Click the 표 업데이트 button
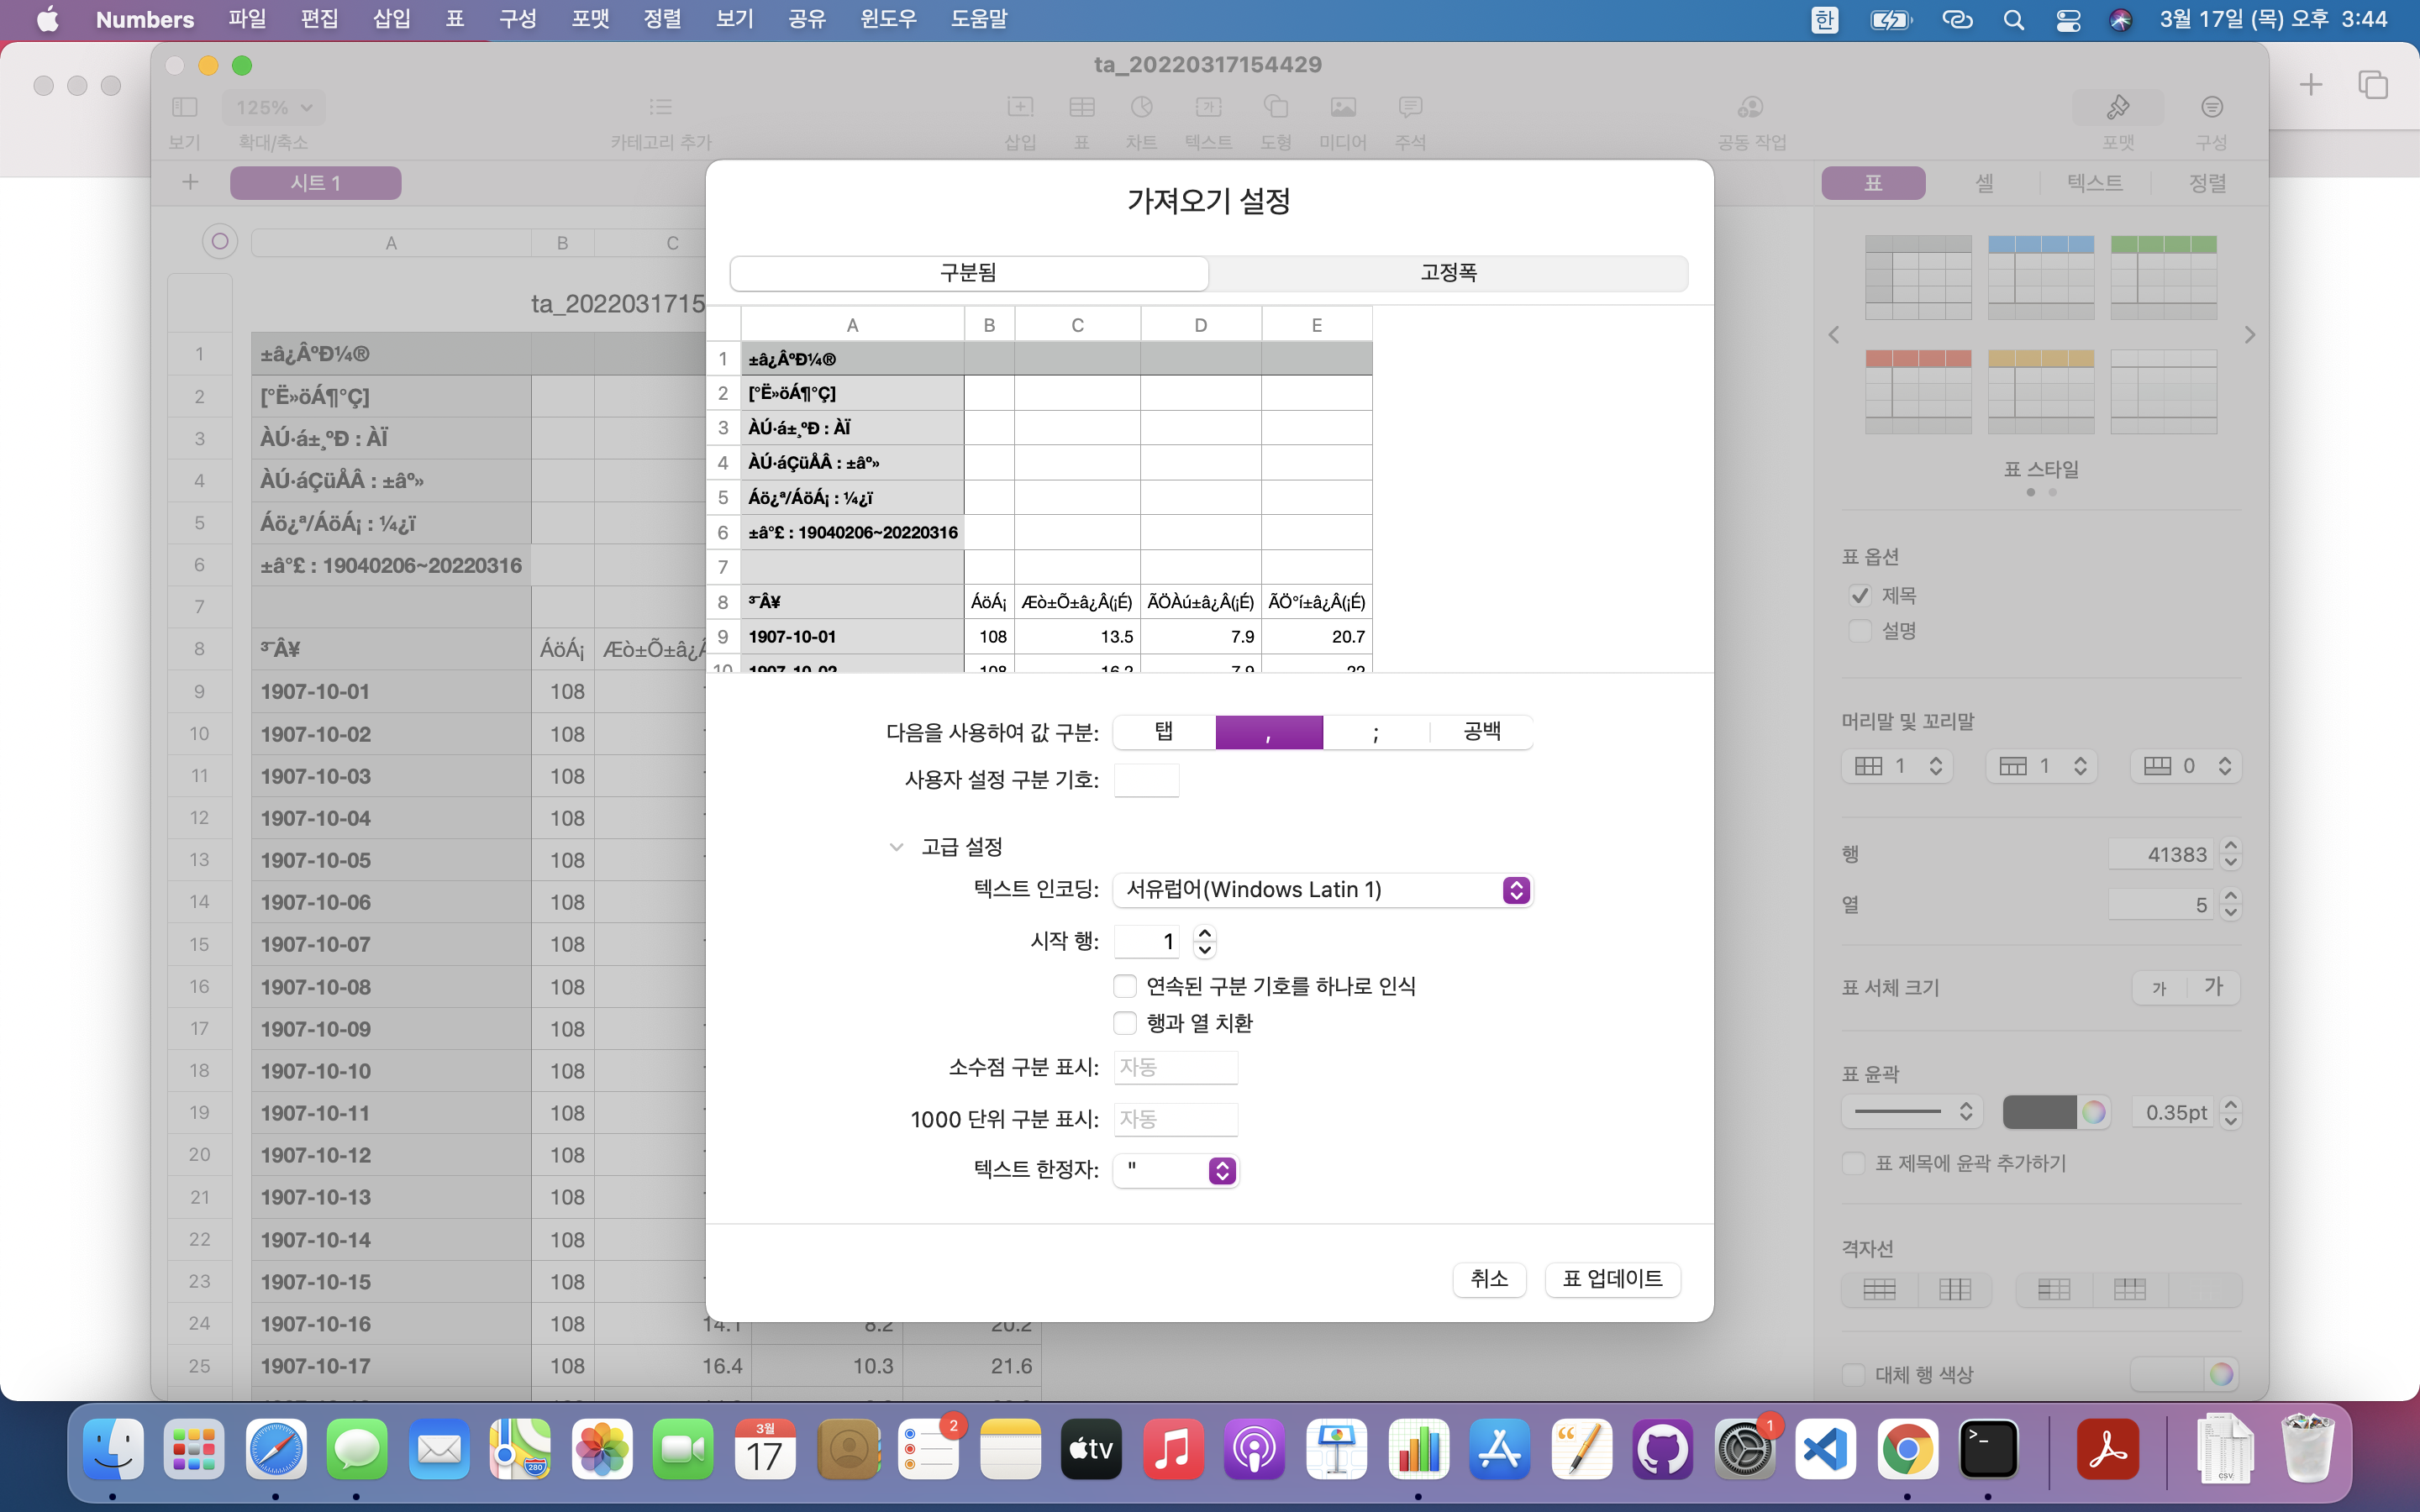The image size is (2420, 1512). [x=1612, y=1279]
